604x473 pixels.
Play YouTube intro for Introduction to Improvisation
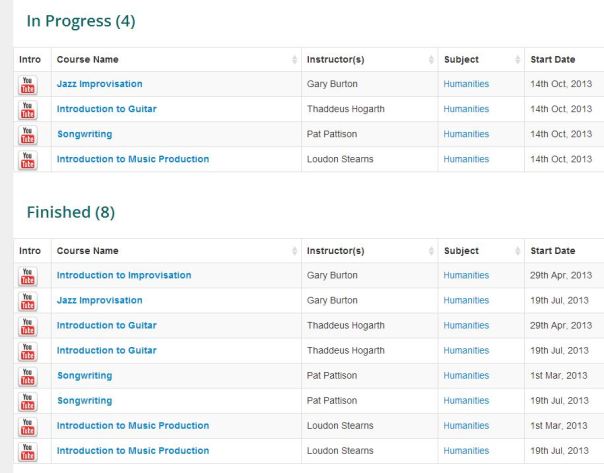tap(28, 275)
